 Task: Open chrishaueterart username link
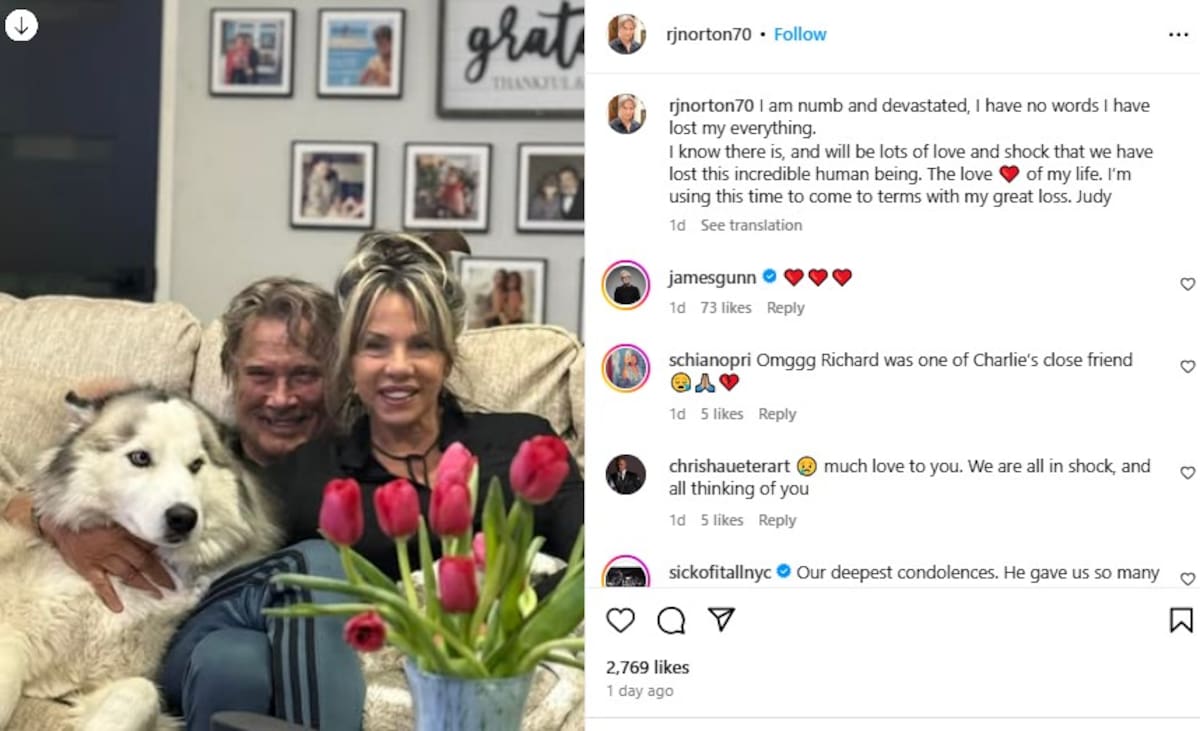pyautogui.click(x=729, y=466)
